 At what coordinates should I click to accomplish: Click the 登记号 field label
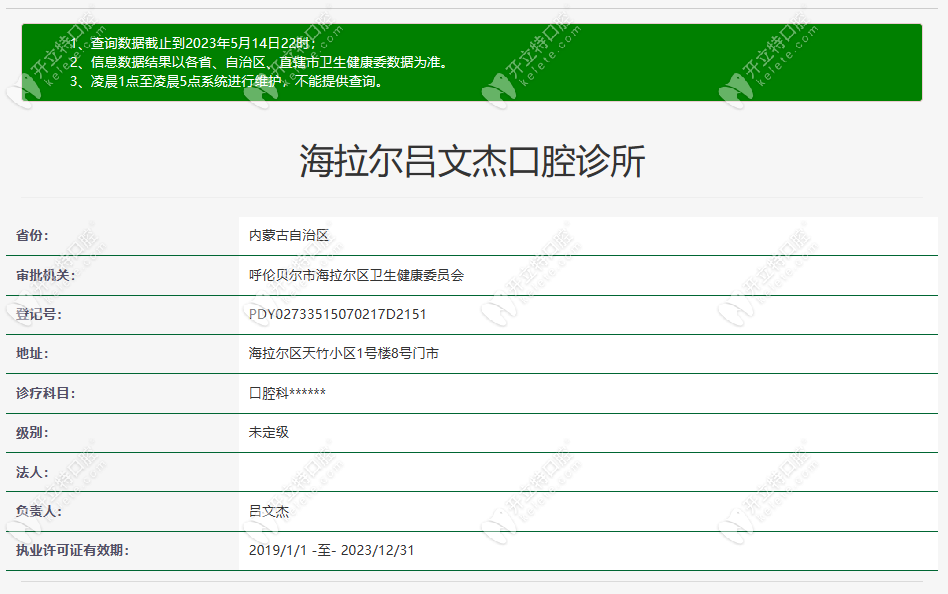click(x=39, y=314)
